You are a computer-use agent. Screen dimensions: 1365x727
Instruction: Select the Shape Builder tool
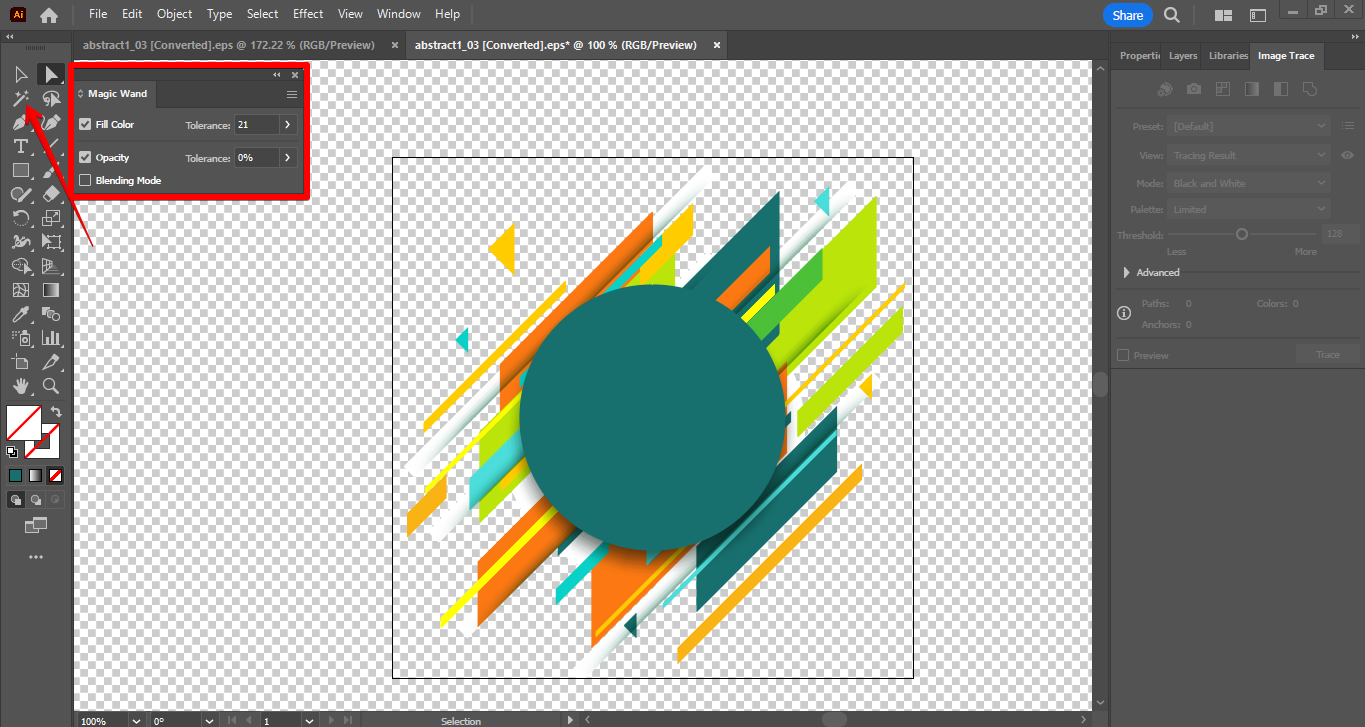(x=20, y=266)
